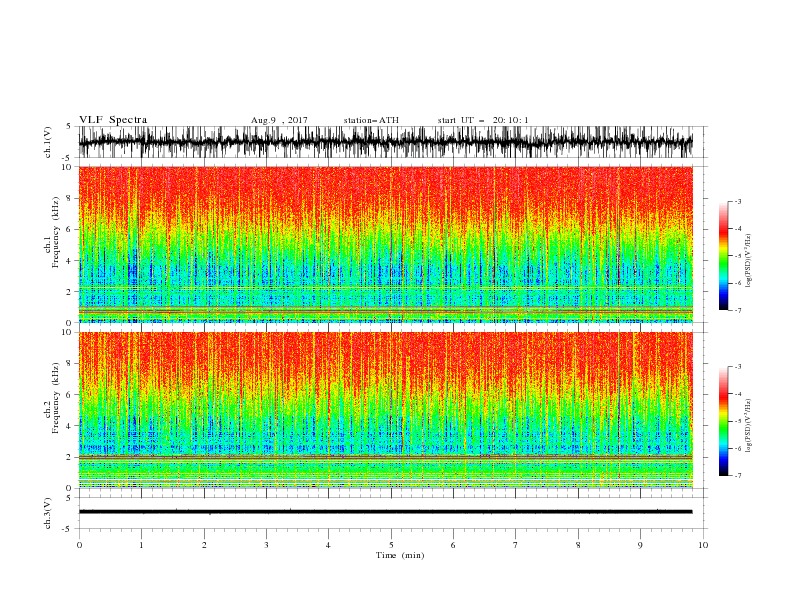
Task: Click the ch.1 frequency tick label "6"
Action: (x=69, y=229)
